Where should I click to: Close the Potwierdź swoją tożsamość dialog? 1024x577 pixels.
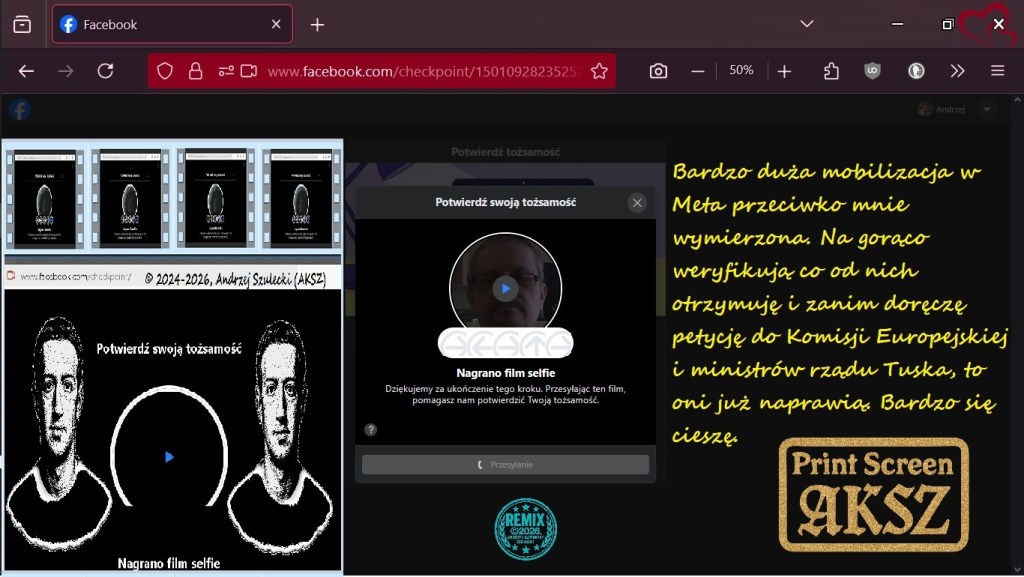tap(637, 203)
